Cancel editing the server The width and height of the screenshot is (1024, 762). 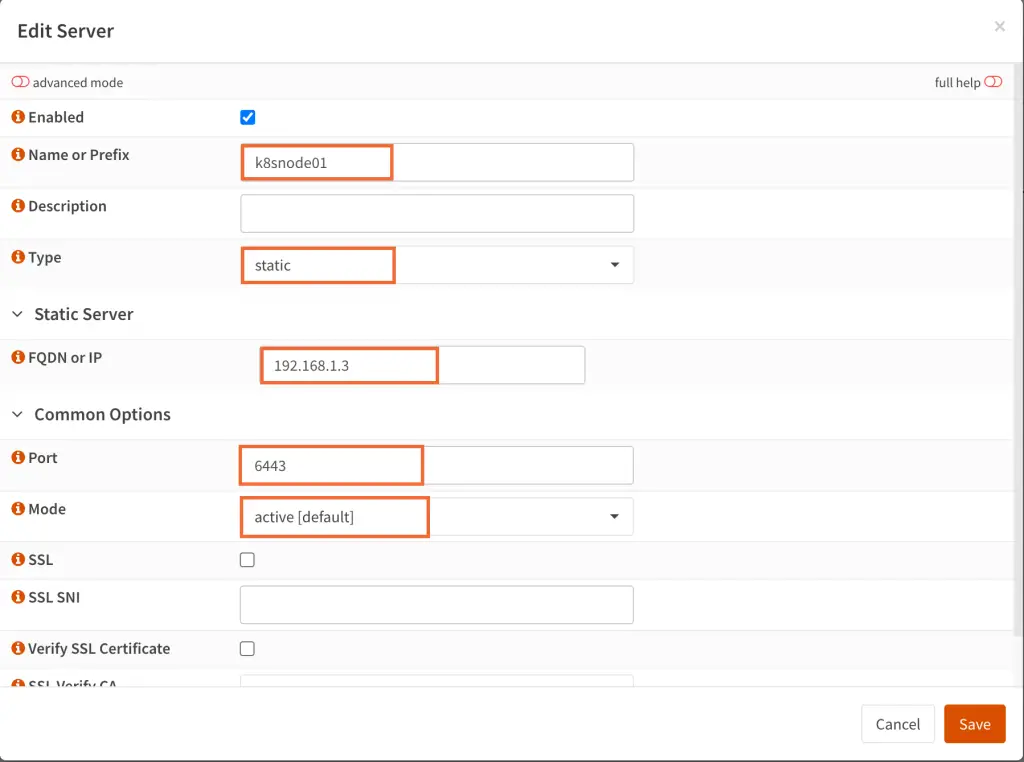click(897, 723)
